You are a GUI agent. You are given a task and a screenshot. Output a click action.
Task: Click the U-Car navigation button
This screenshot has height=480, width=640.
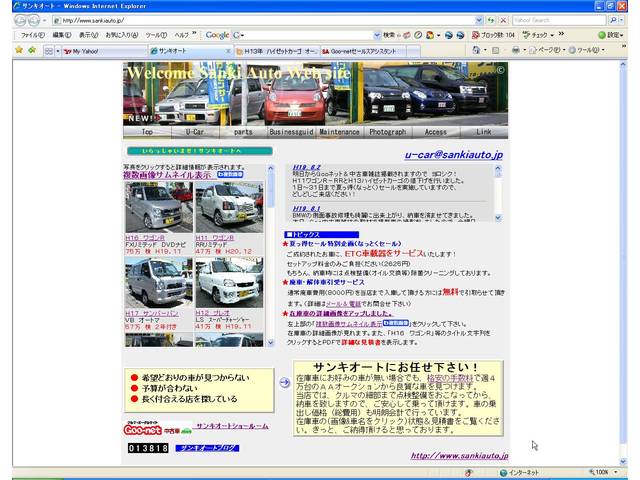click(195, 132)
